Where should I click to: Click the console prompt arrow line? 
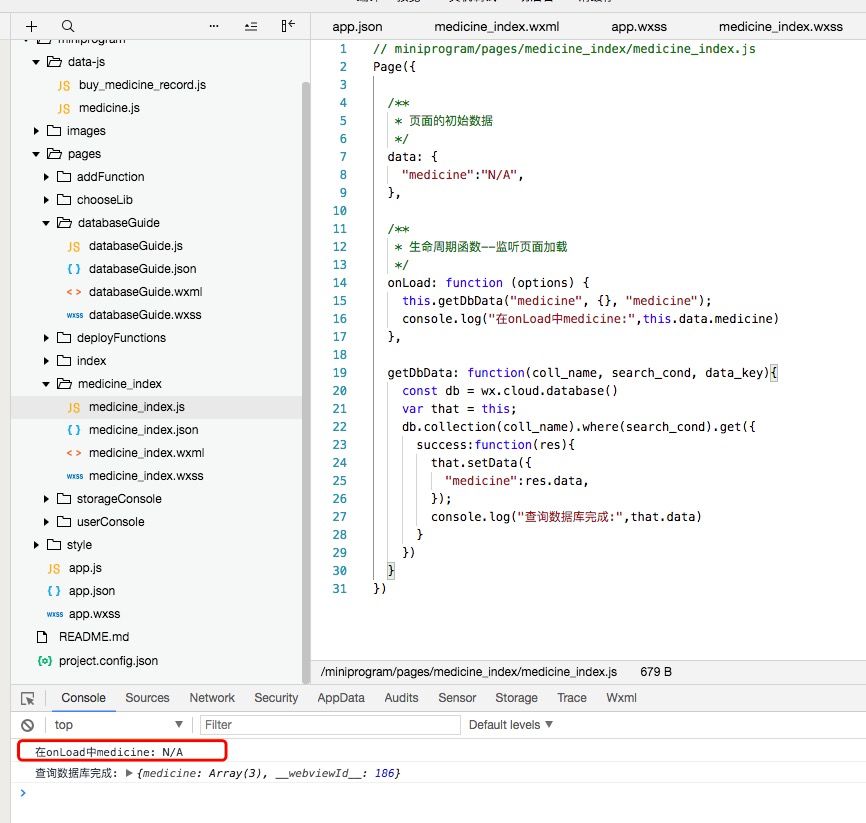tap(23, 793)
